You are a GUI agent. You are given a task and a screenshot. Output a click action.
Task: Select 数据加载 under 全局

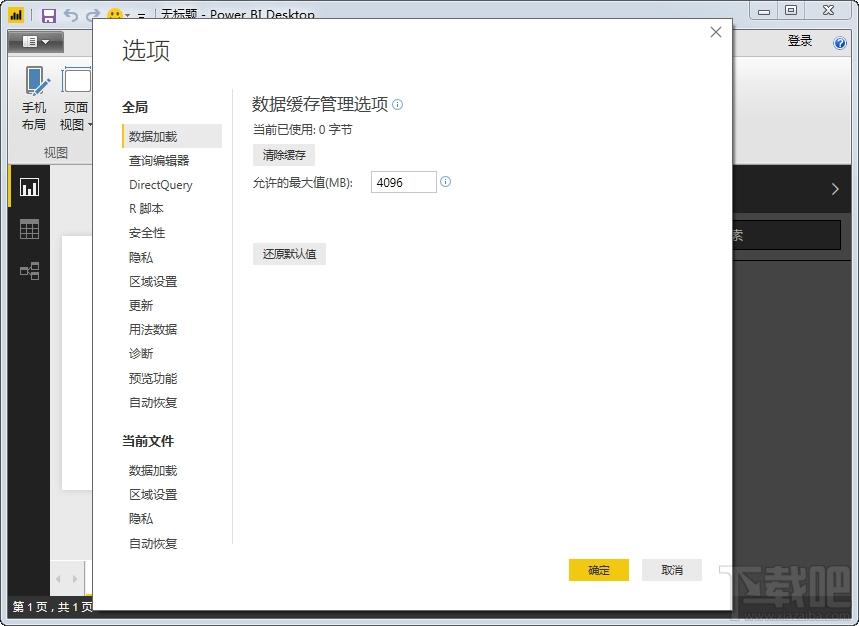pos(172,136)
